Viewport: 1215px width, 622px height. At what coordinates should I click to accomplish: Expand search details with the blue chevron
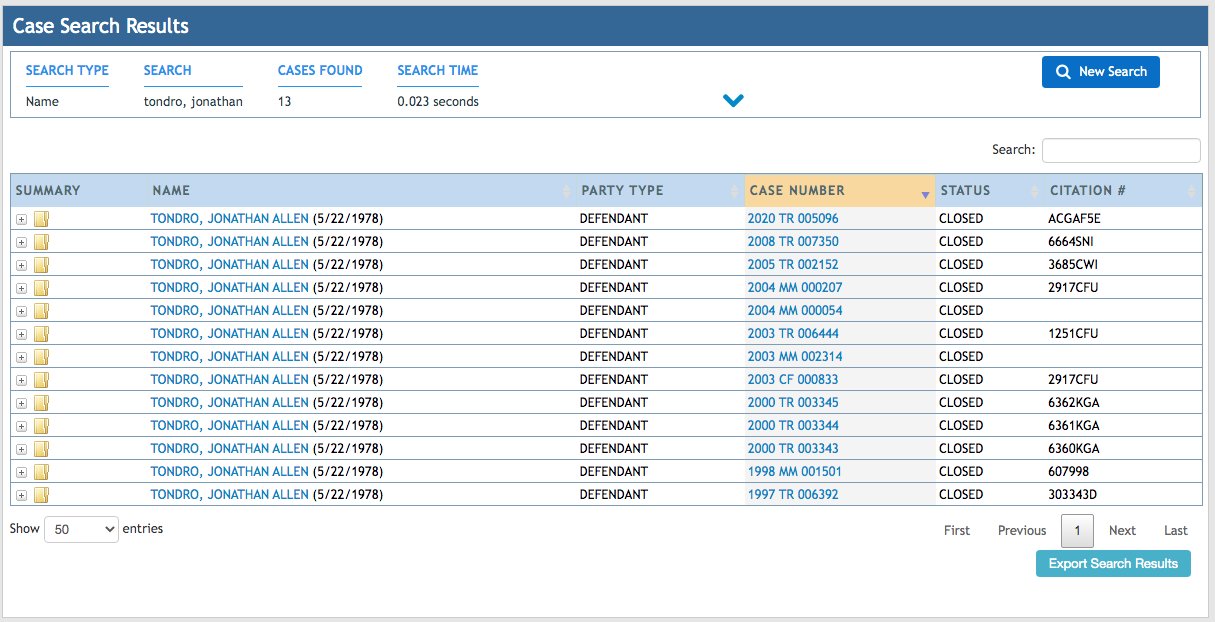[733, 100]
